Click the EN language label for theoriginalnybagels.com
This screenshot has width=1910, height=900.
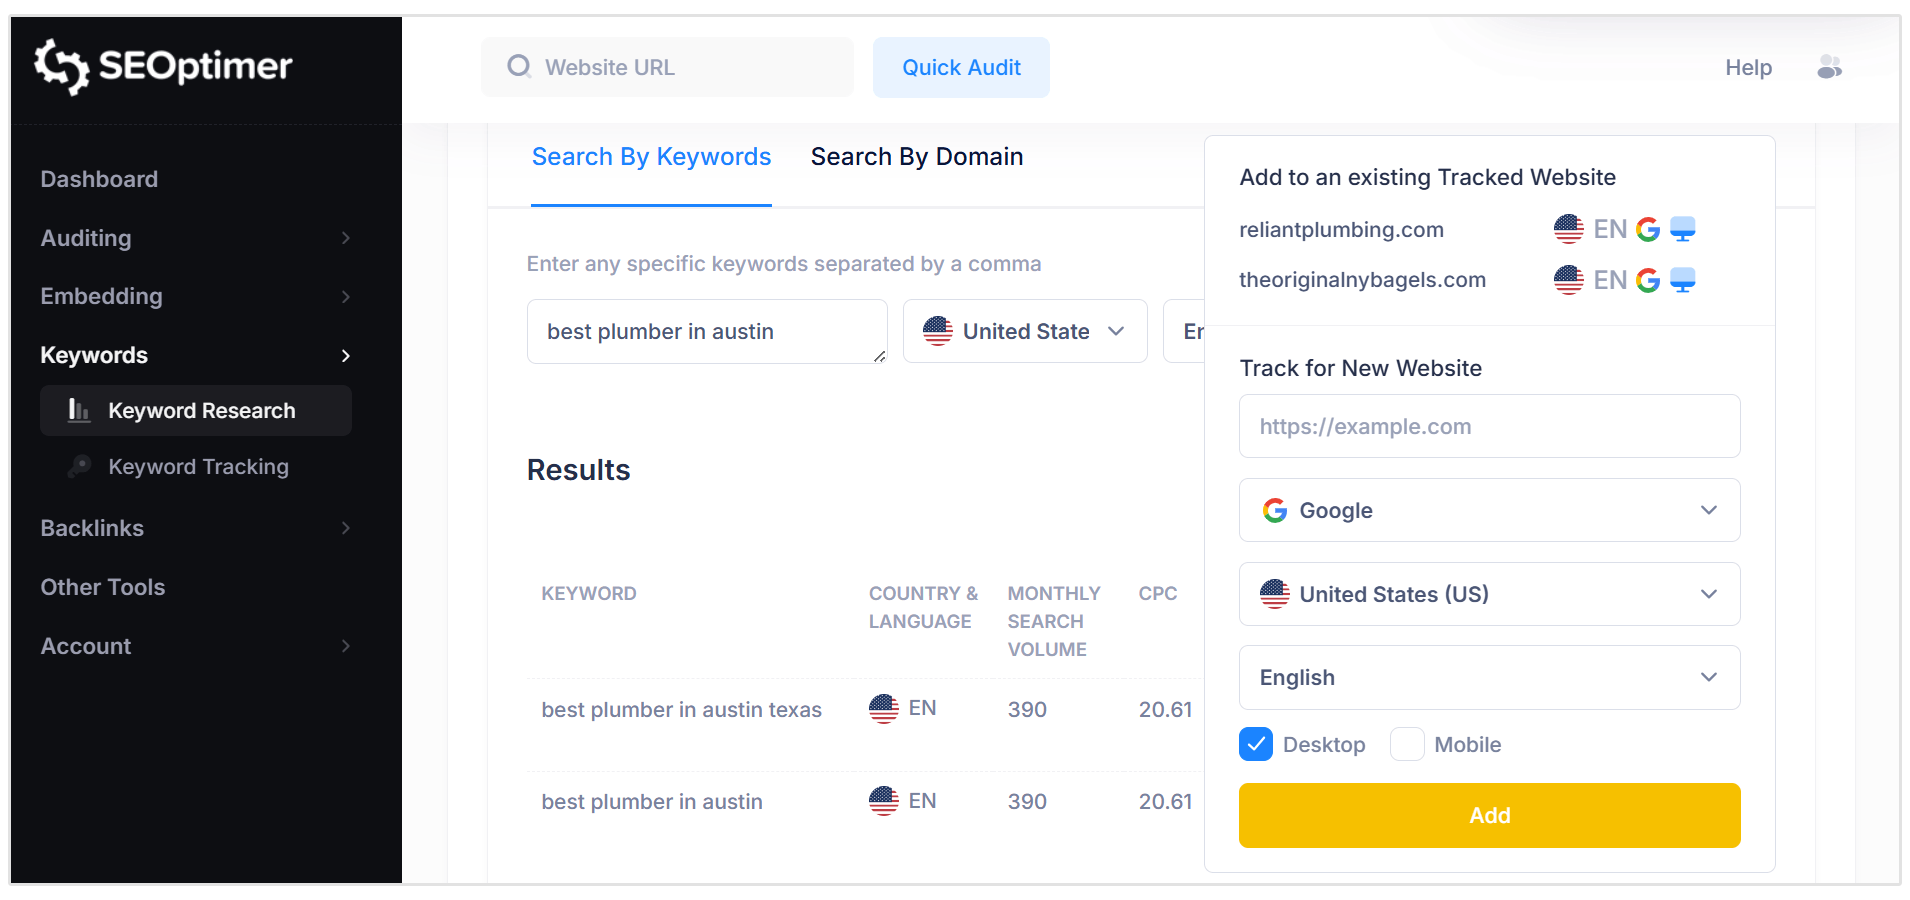pyautogui.click(x=1610, y=280)
